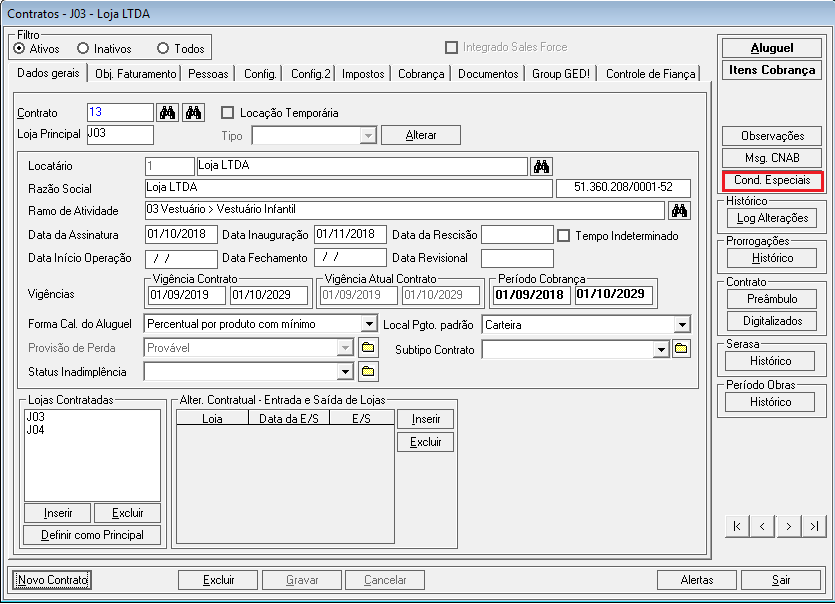The image size is (835, 604).
Task: Switch to Config. tab
Action: [260, 74]
